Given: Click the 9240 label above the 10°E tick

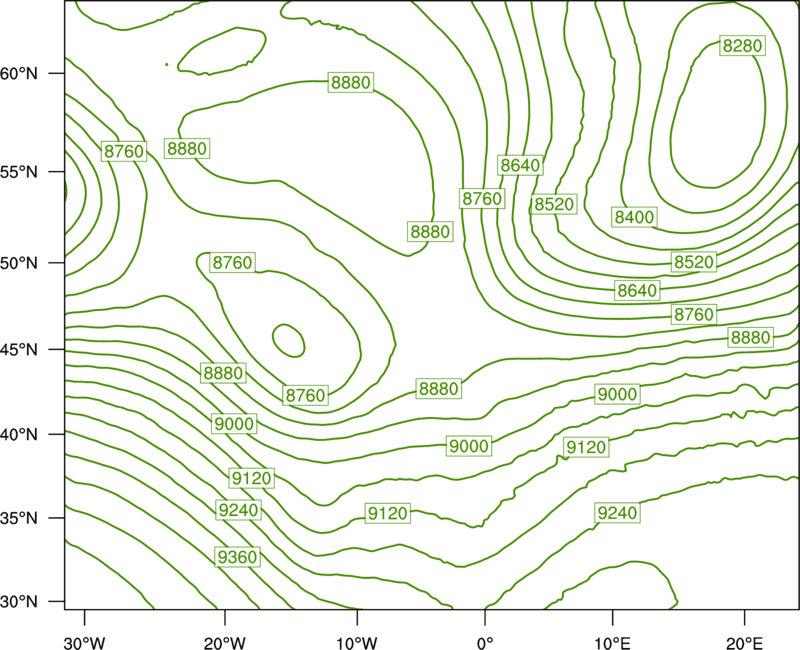Looking at the screenshot, I should [617, 512].
